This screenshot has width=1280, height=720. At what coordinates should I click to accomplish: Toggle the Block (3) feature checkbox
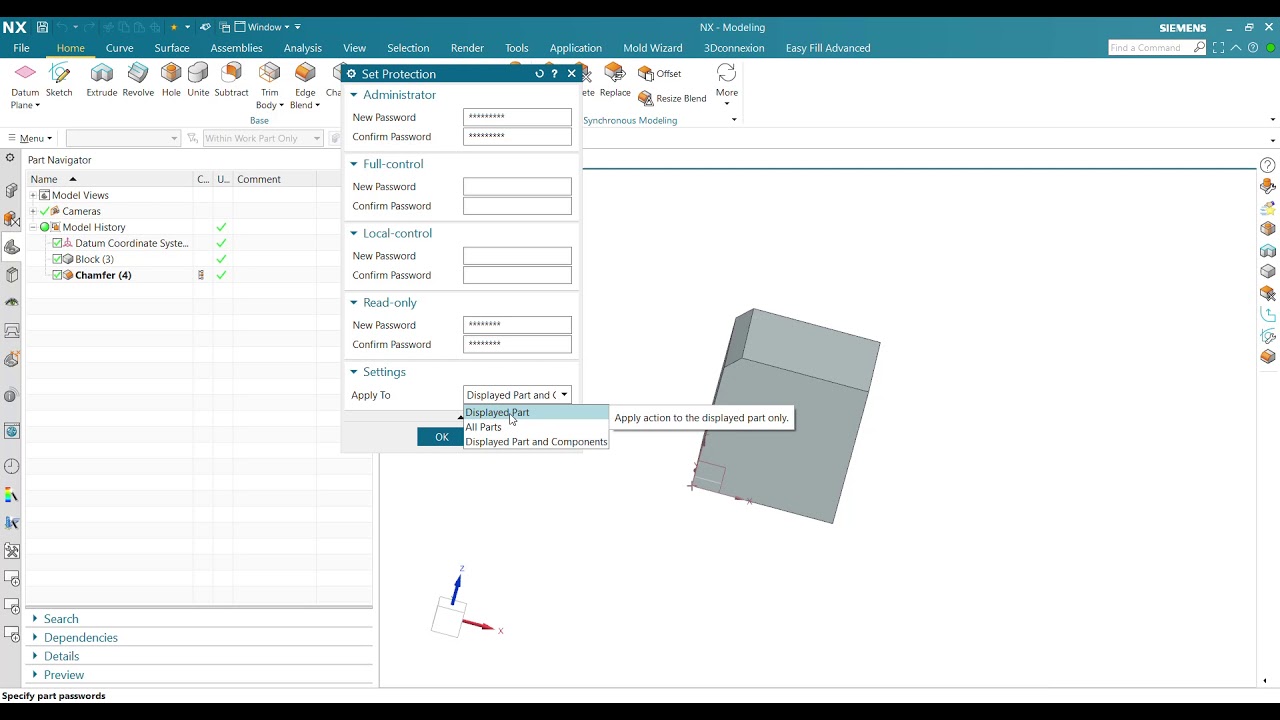57,259
